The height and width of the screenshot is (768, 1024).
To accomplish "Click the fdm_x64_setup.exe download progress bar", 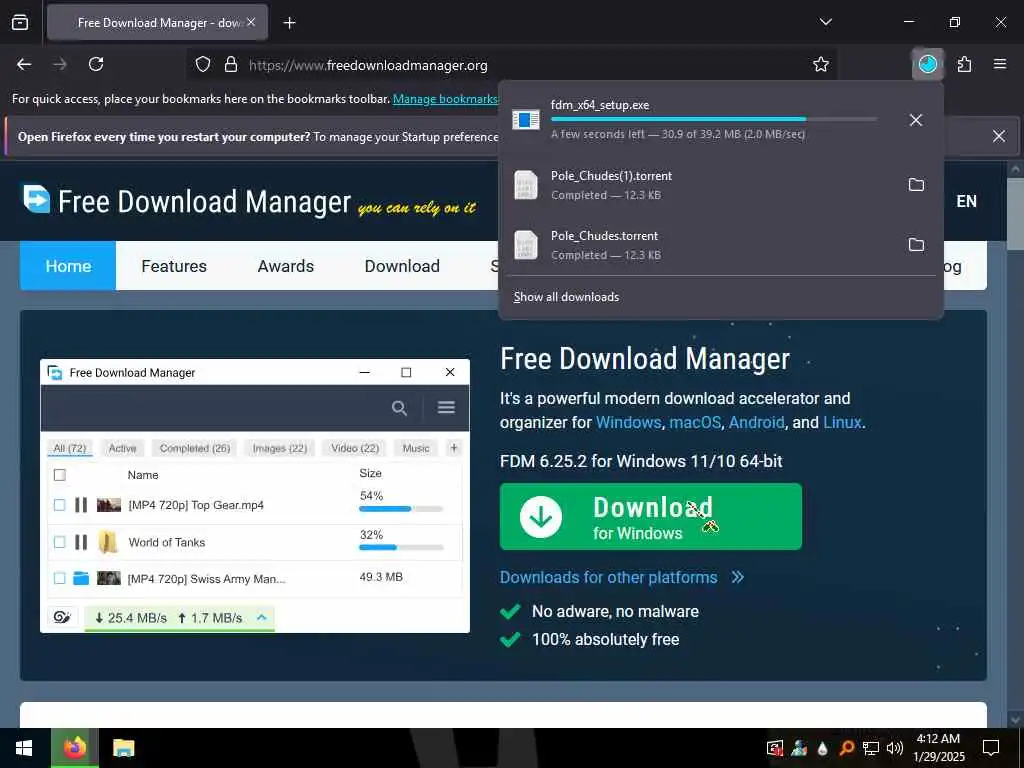I will point(714,119).
